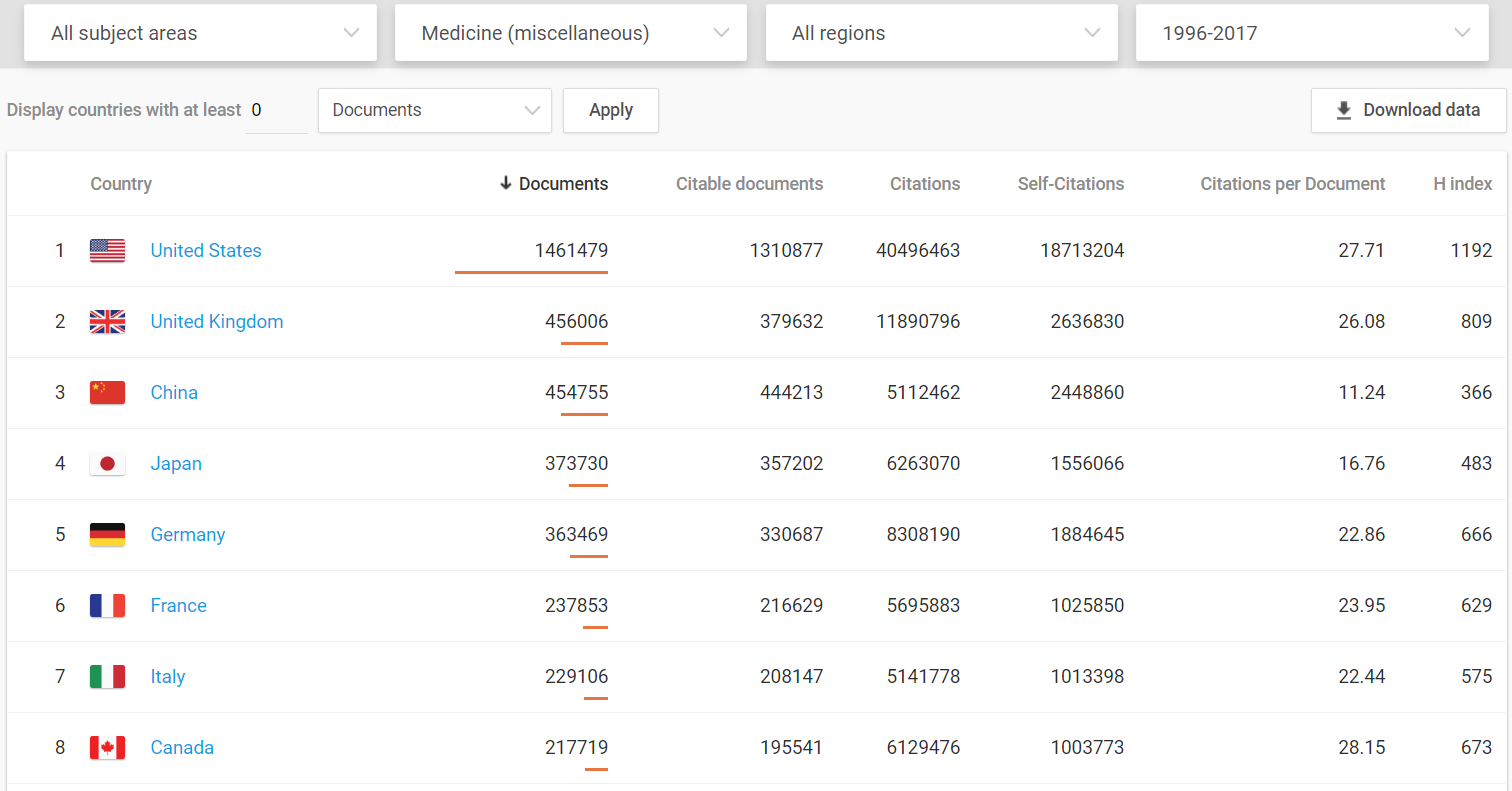Sort table by H index column
The image size is (1512, 791).
1462,184
